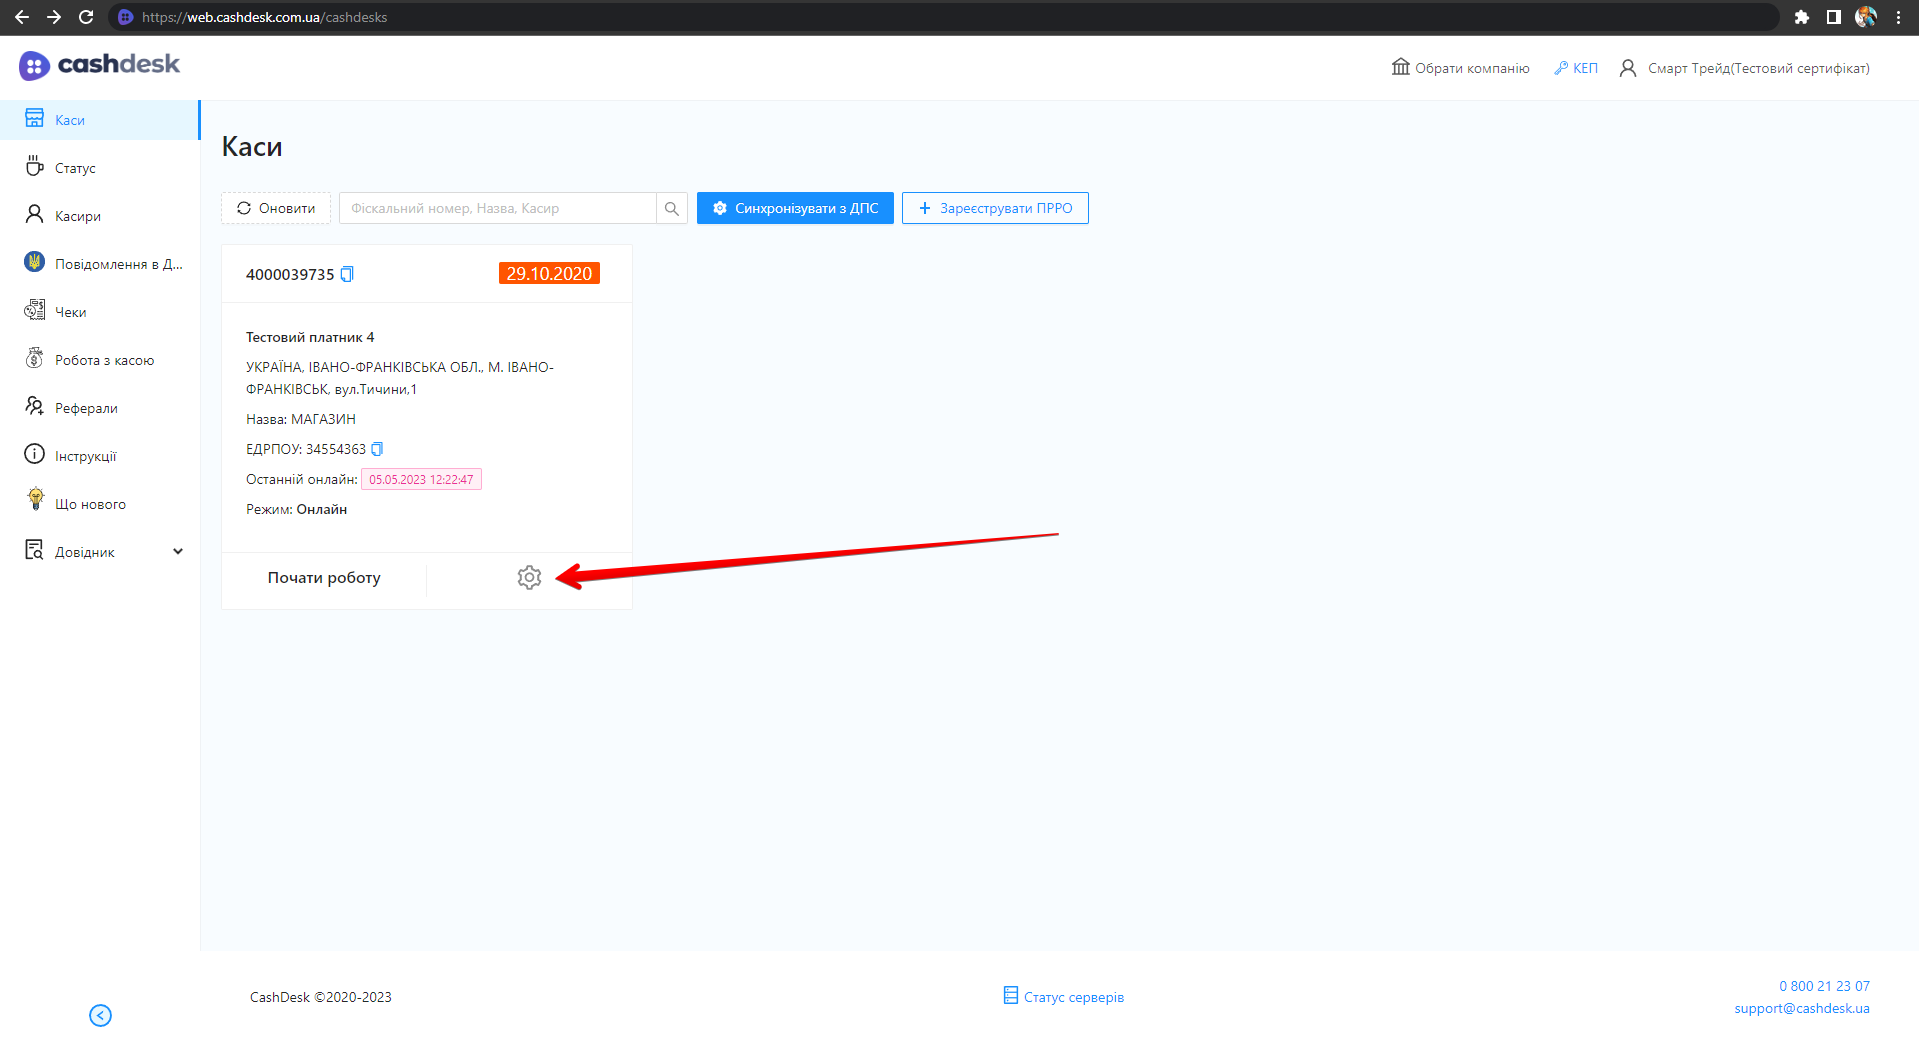Open Чеки section in the sidebar
This screenshot has height=1040, width=1919.
click(70, 312)
